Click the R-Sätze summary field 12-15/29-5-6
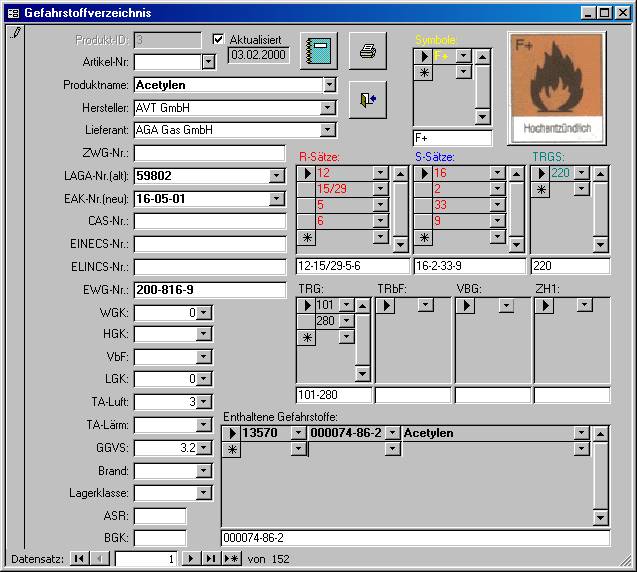Viewport: 637px width, 572px height. pyautogui.click(x=353, y=266)
